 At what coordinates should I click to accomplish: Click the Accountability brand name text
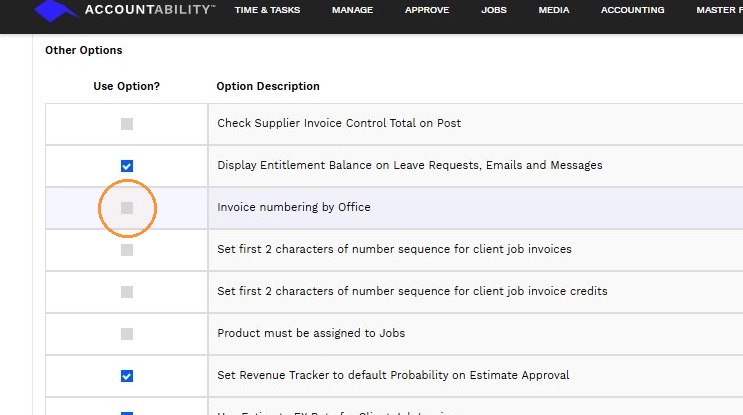pos(150,9)
